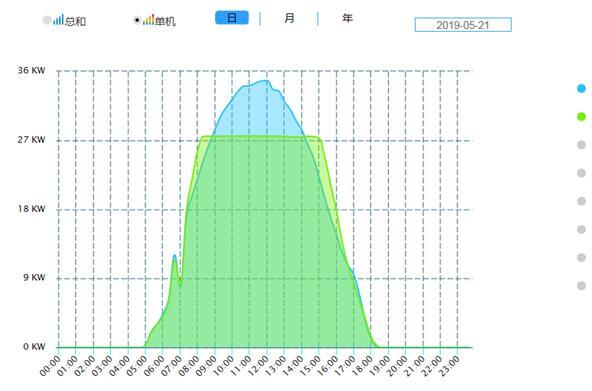Select the 单机 radio button
This screenshot has height=391, width=592.
137,20
